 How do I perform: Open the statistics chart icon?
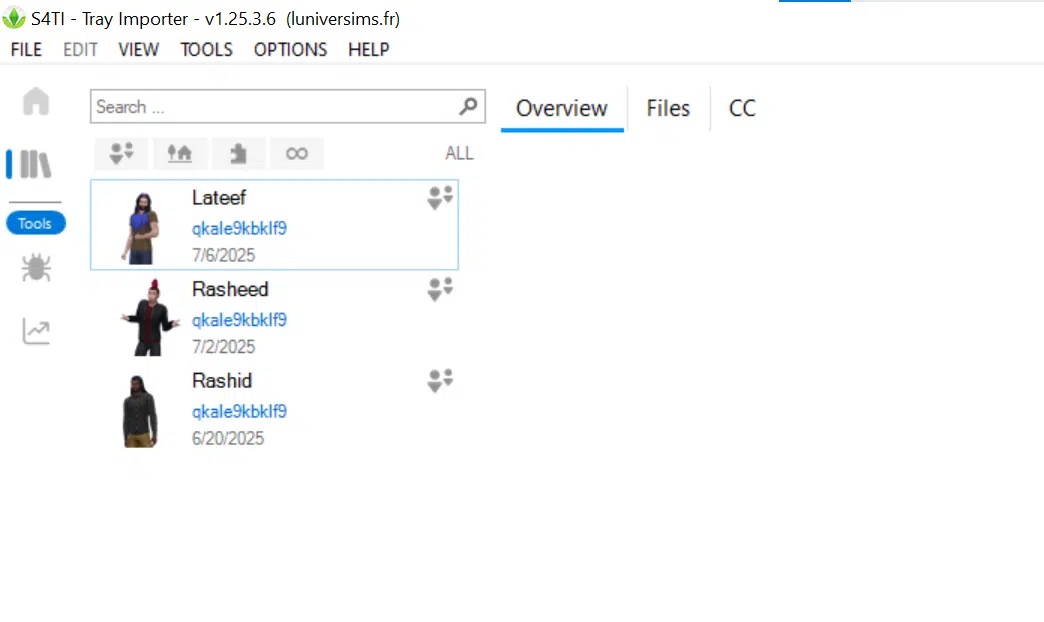36,331
